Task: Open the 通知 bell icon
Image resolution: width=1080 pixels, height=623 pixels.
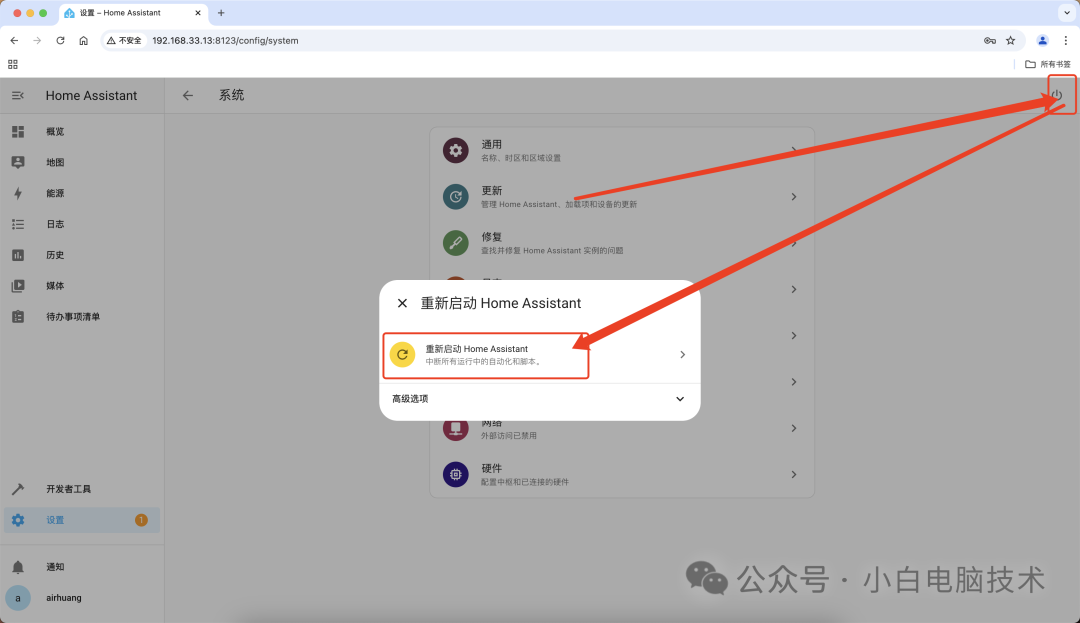Action: (18, 567)
